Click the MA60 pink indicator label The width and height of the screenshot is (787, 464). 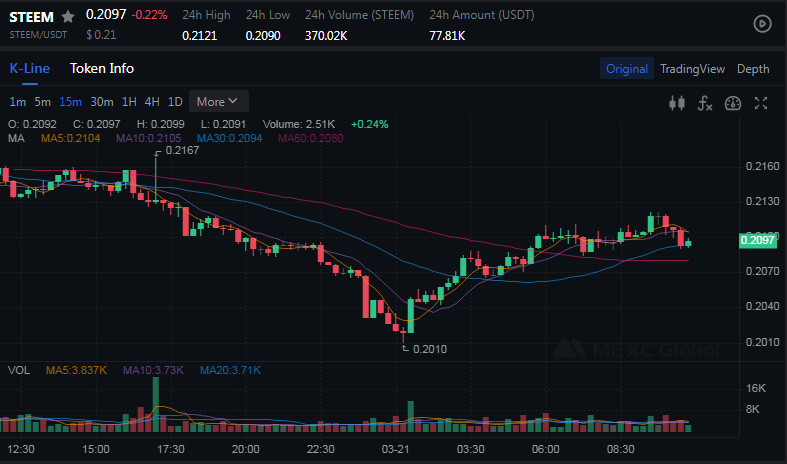click(310, 138)
